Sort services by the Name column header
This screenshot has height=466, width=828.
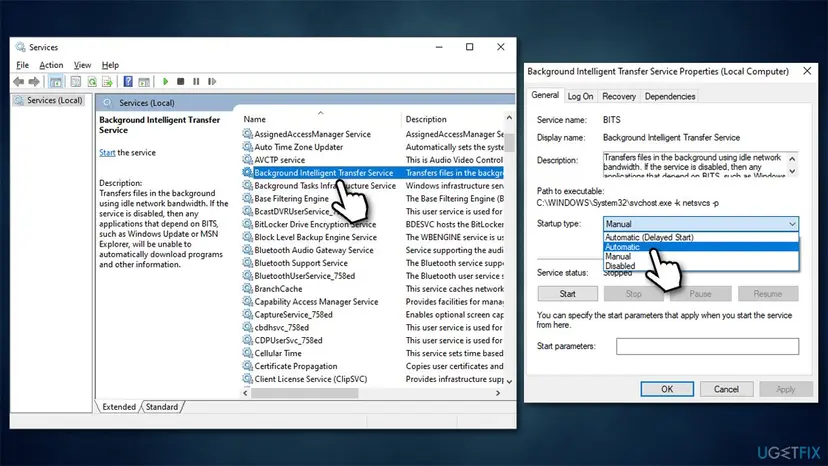point(321,119)
